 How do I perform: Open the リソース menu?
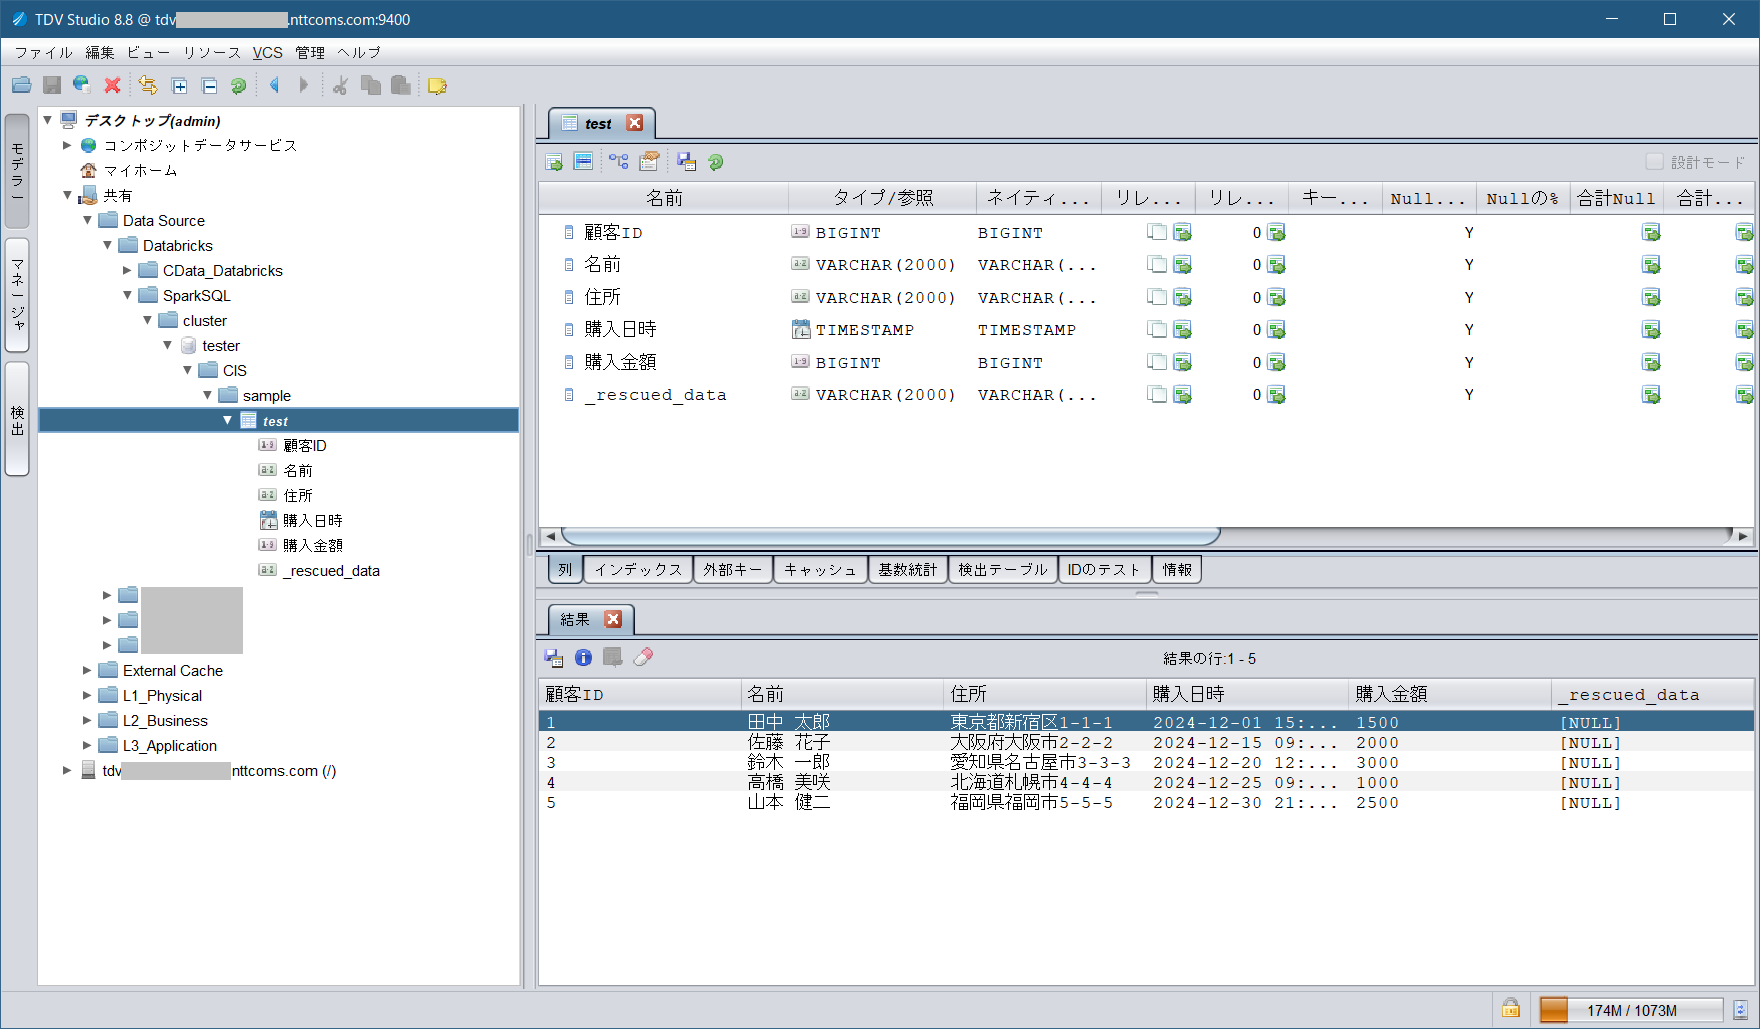click(x=211, y=53)
